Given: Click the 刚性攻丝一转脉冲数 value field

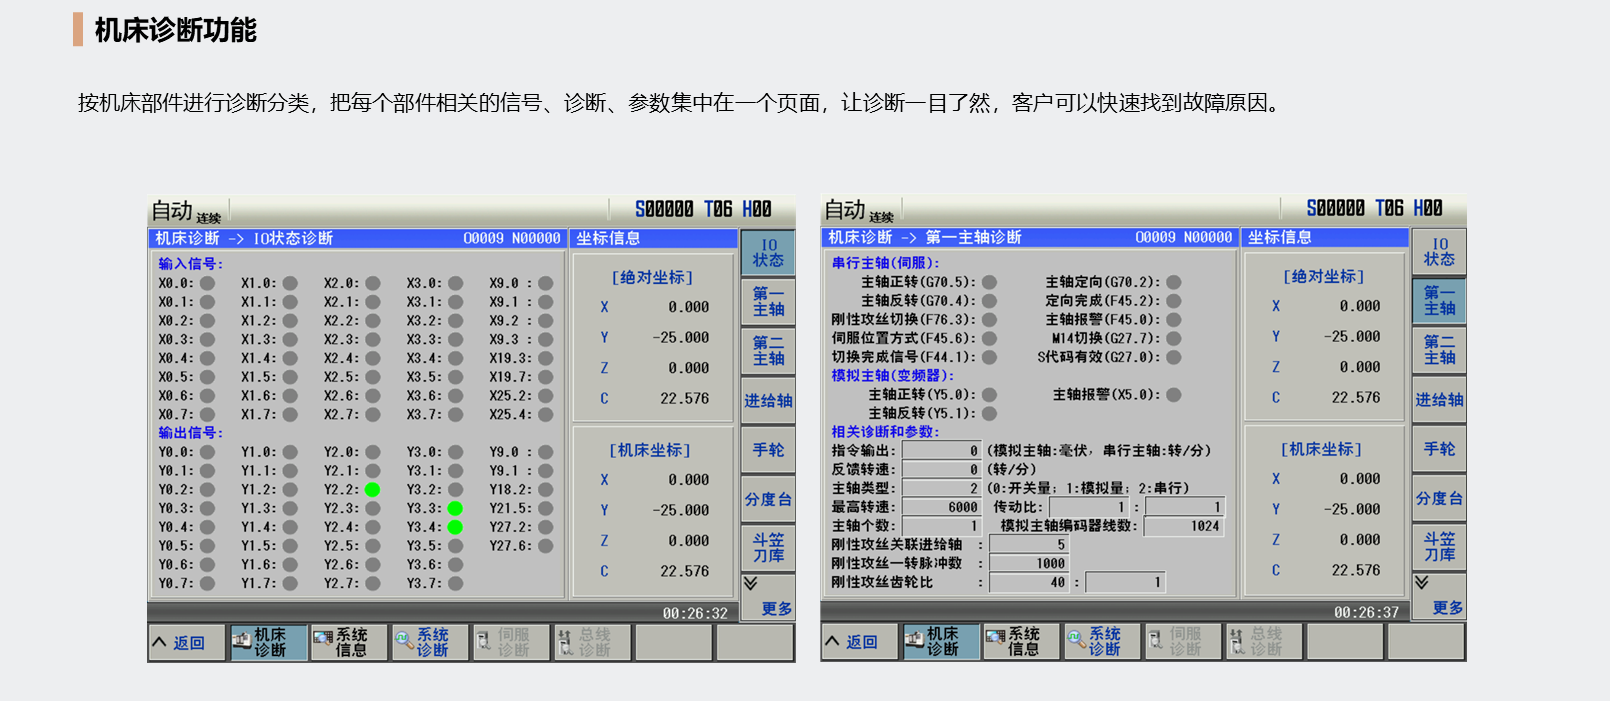Looking at the screenshot, I should coord(1029,564).
